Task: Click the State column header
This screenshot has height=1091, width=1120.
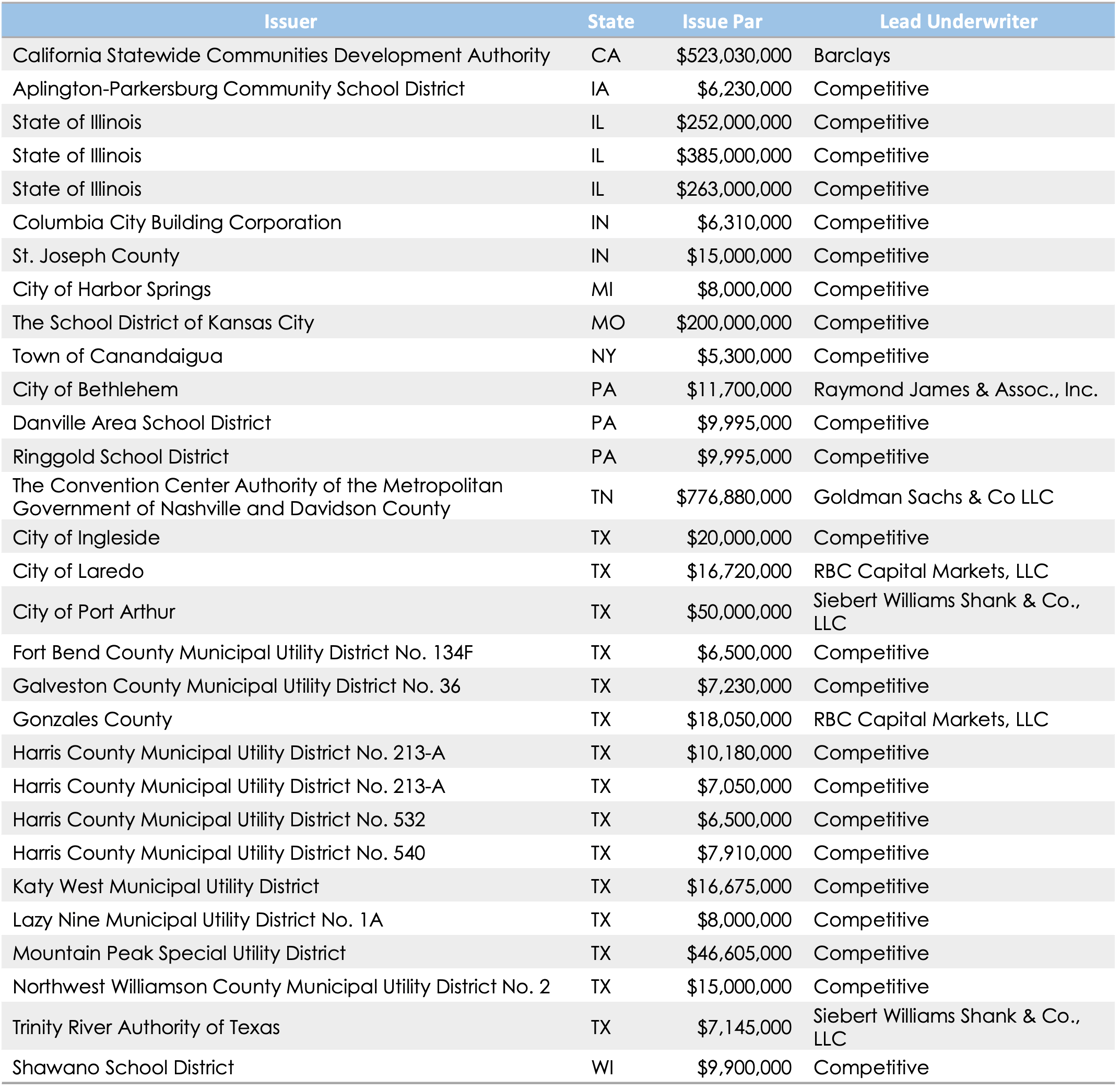Action: (x=611, y=21)
